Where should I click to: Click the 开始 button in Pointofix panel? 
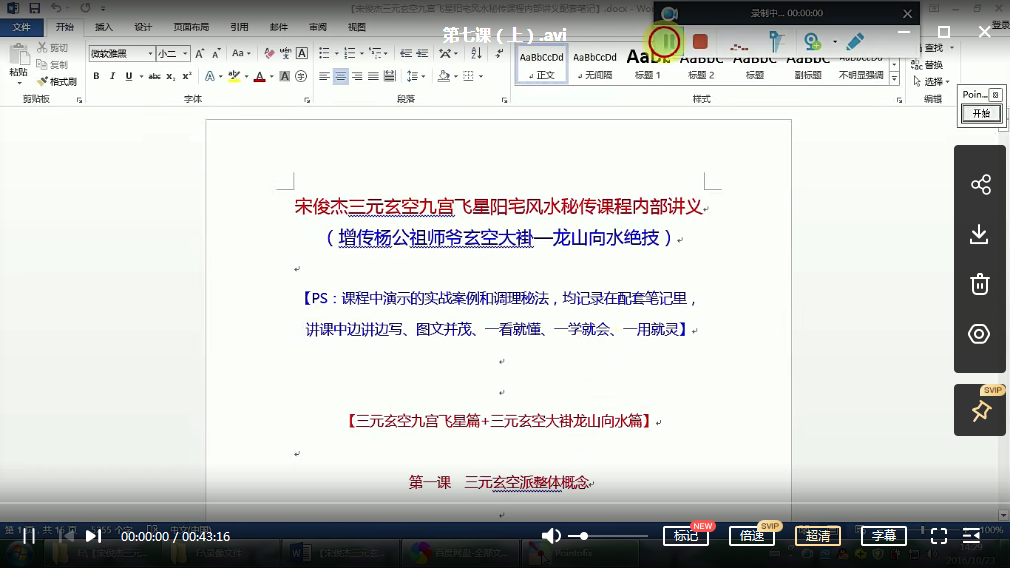coord(980,114)
